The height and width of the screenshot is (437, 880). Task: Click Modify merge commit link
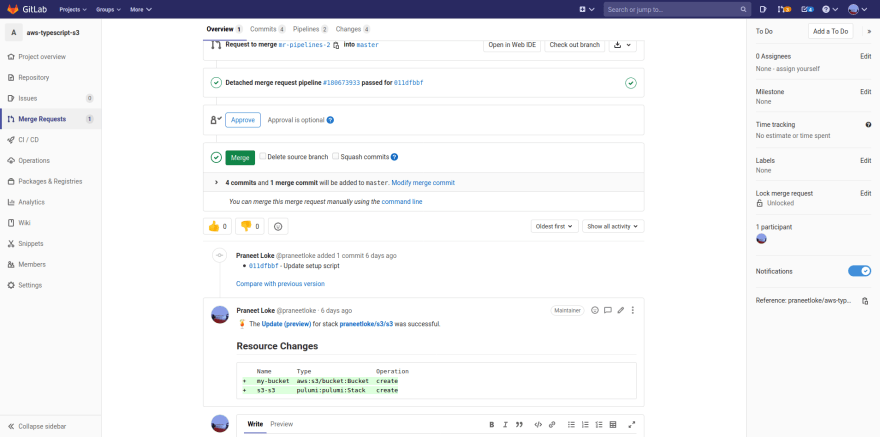423,183
